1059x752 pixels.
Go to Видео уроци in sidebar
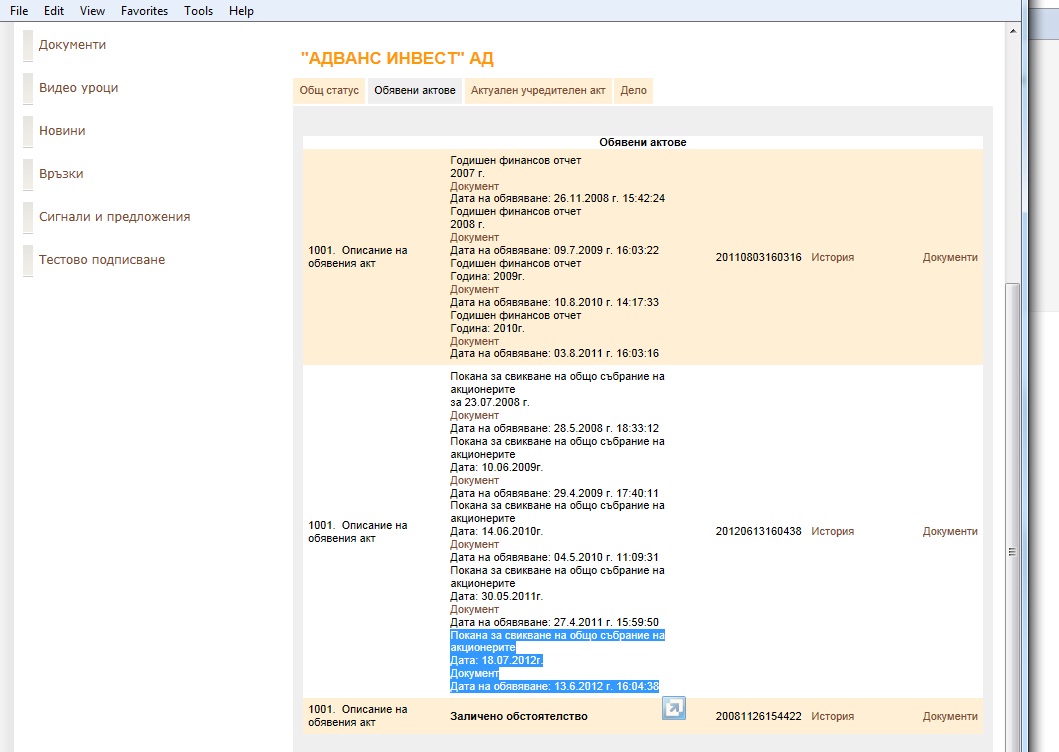(x=78, y=88)
